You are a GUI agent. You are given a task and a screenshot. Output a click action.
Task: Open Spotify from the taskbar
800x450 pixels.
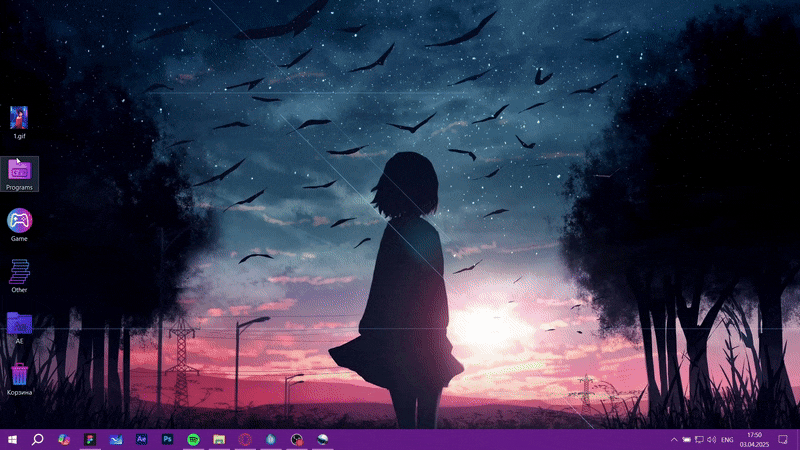[193, 439]
